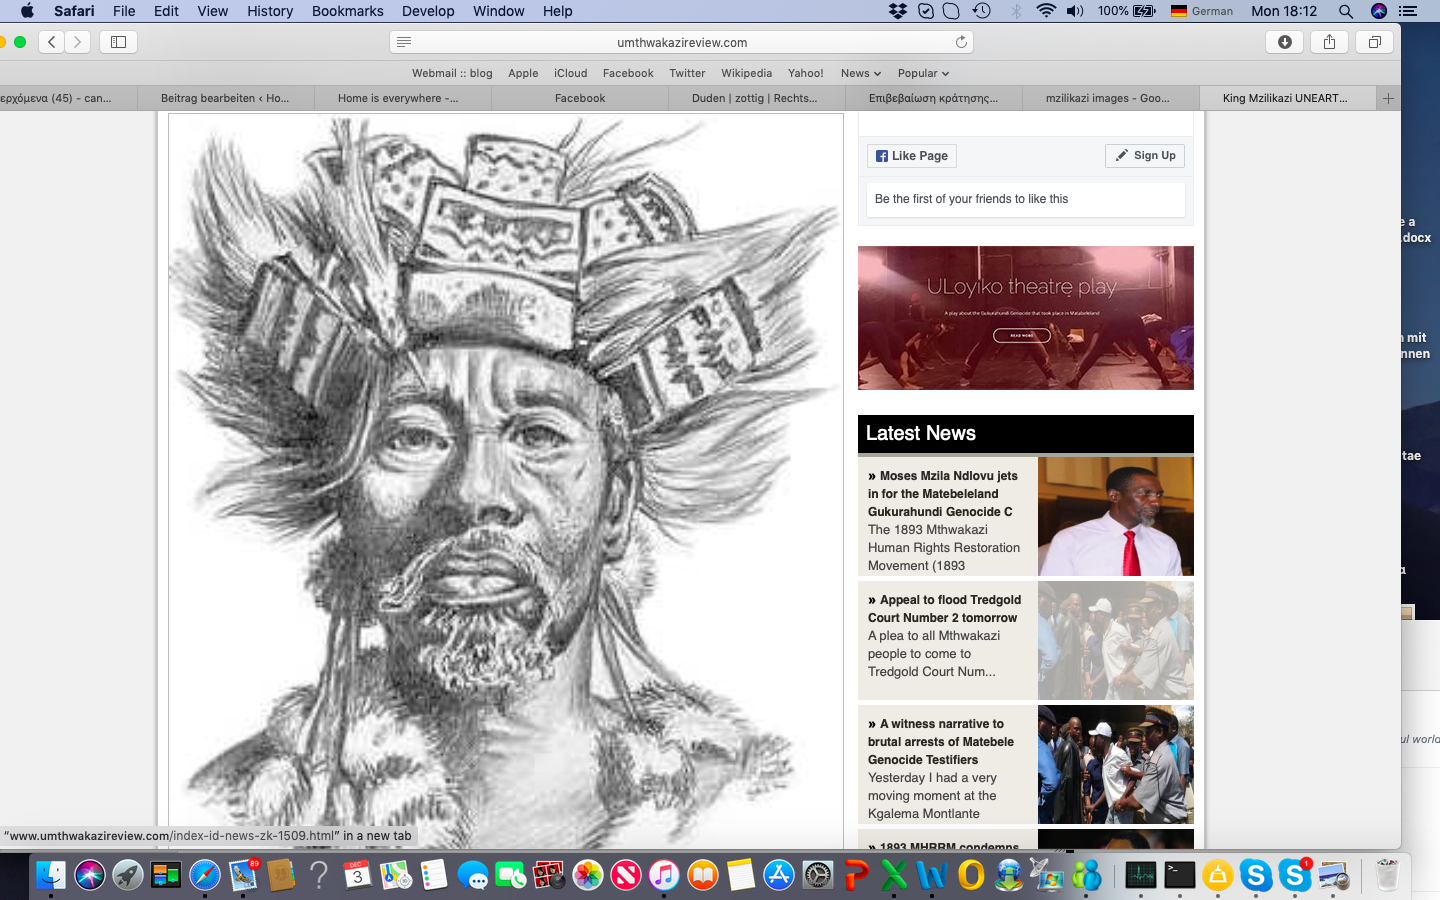Click umthwakazireview.com address field
The width and height of the screenshot is (1440, 900).
pyautogui.click(x=681, y=42)
